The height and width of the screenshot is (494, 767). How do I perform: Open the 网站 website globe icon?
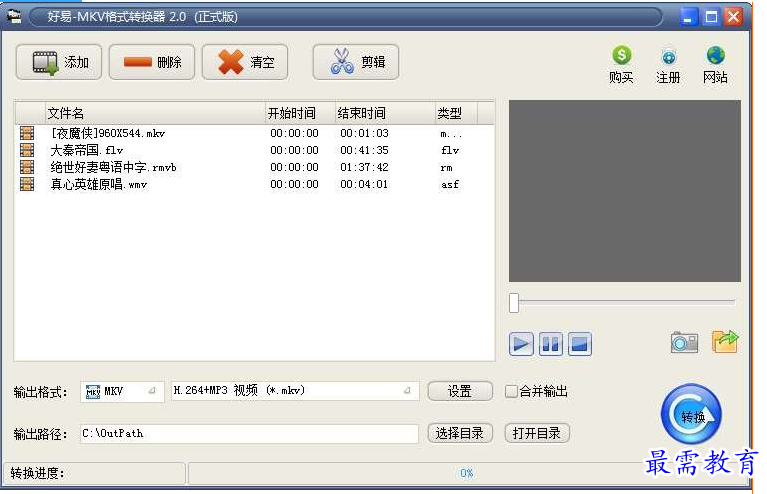click(x=715, y=65)
